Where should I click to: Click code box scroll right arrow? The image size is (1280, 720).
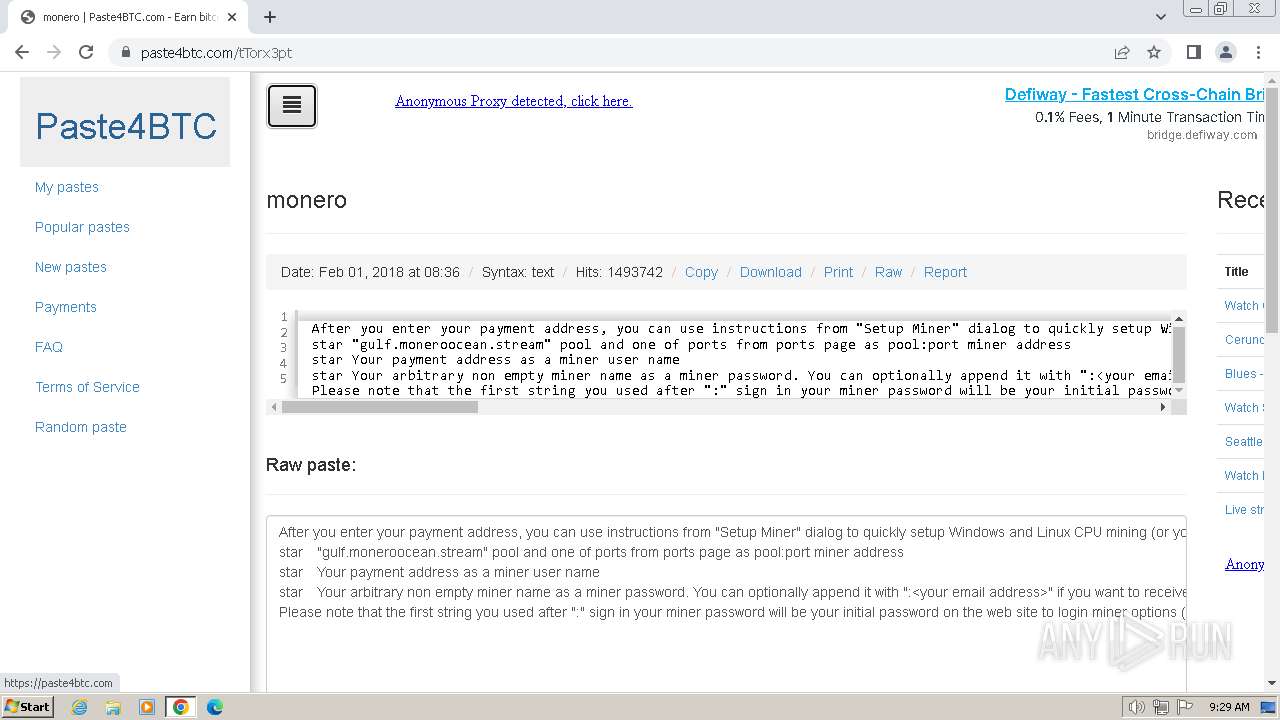1163,407
